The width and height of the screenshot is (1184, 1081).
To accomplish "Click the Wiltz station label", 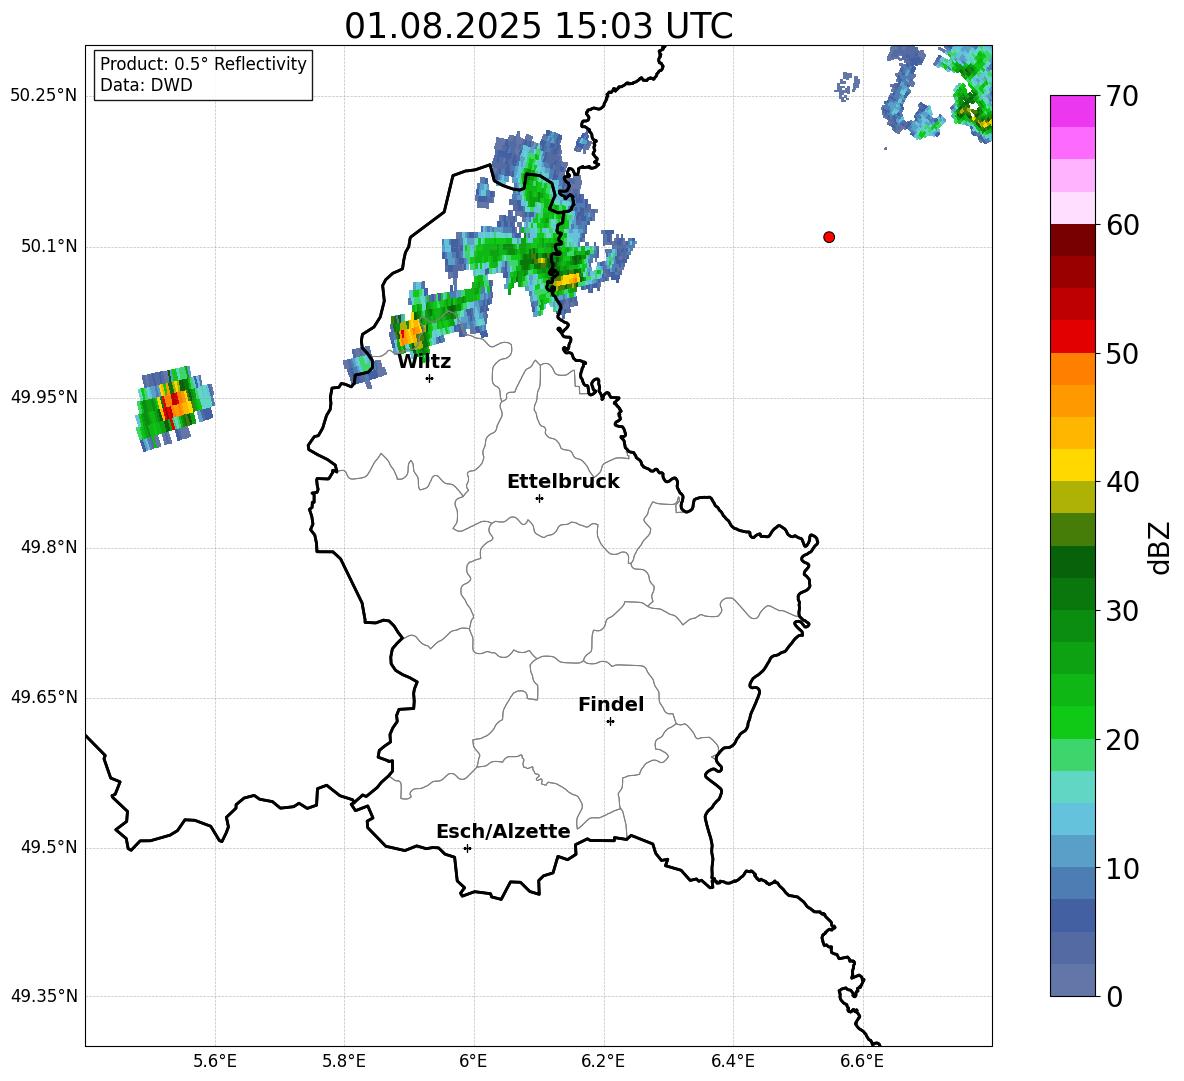I will pos(424,362).
